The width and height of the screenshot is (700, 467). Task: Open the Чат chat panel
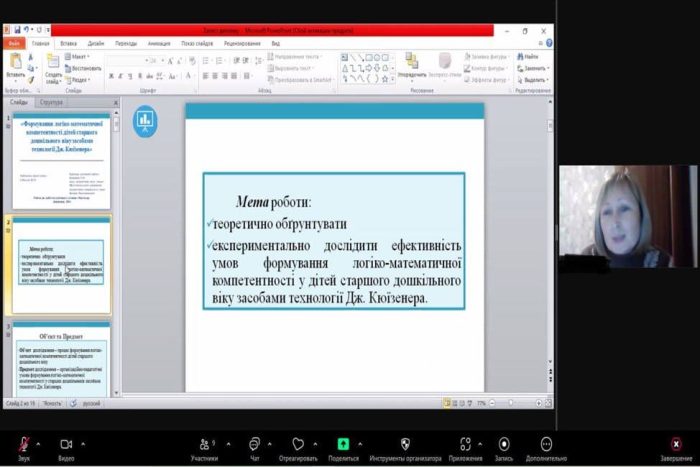tap(254, 443)
